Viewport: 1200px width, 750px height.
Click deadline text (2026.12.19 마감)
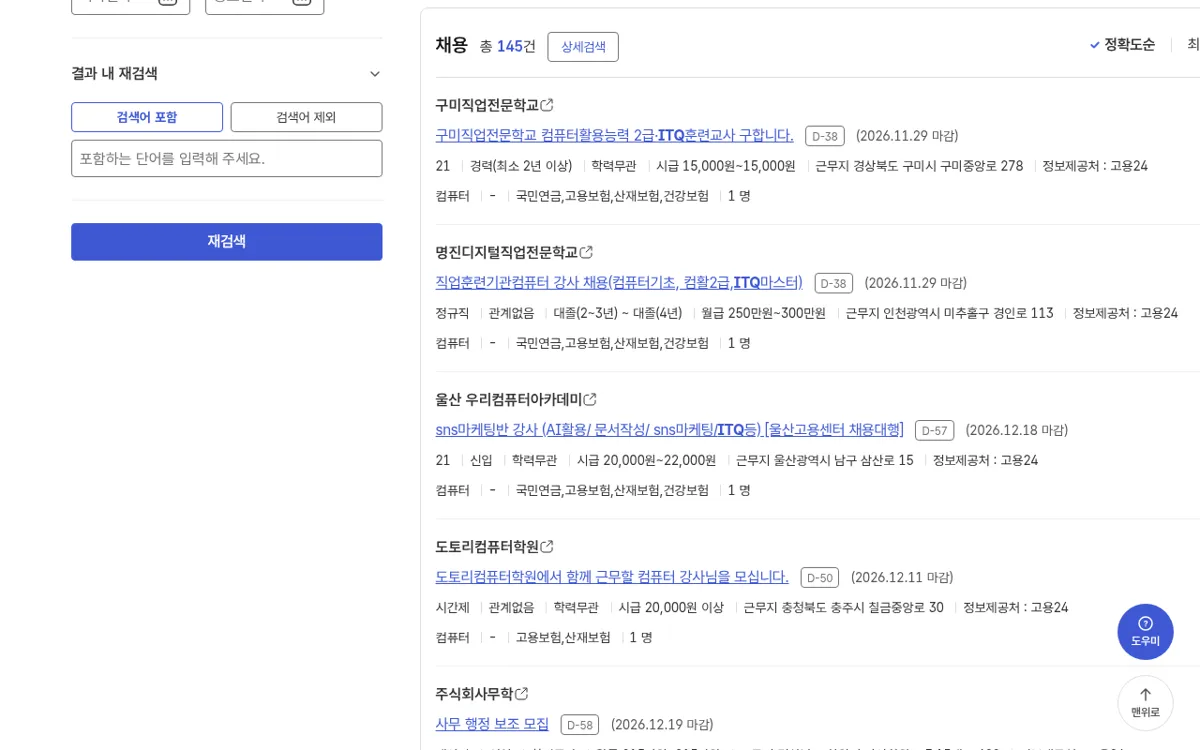662,724
